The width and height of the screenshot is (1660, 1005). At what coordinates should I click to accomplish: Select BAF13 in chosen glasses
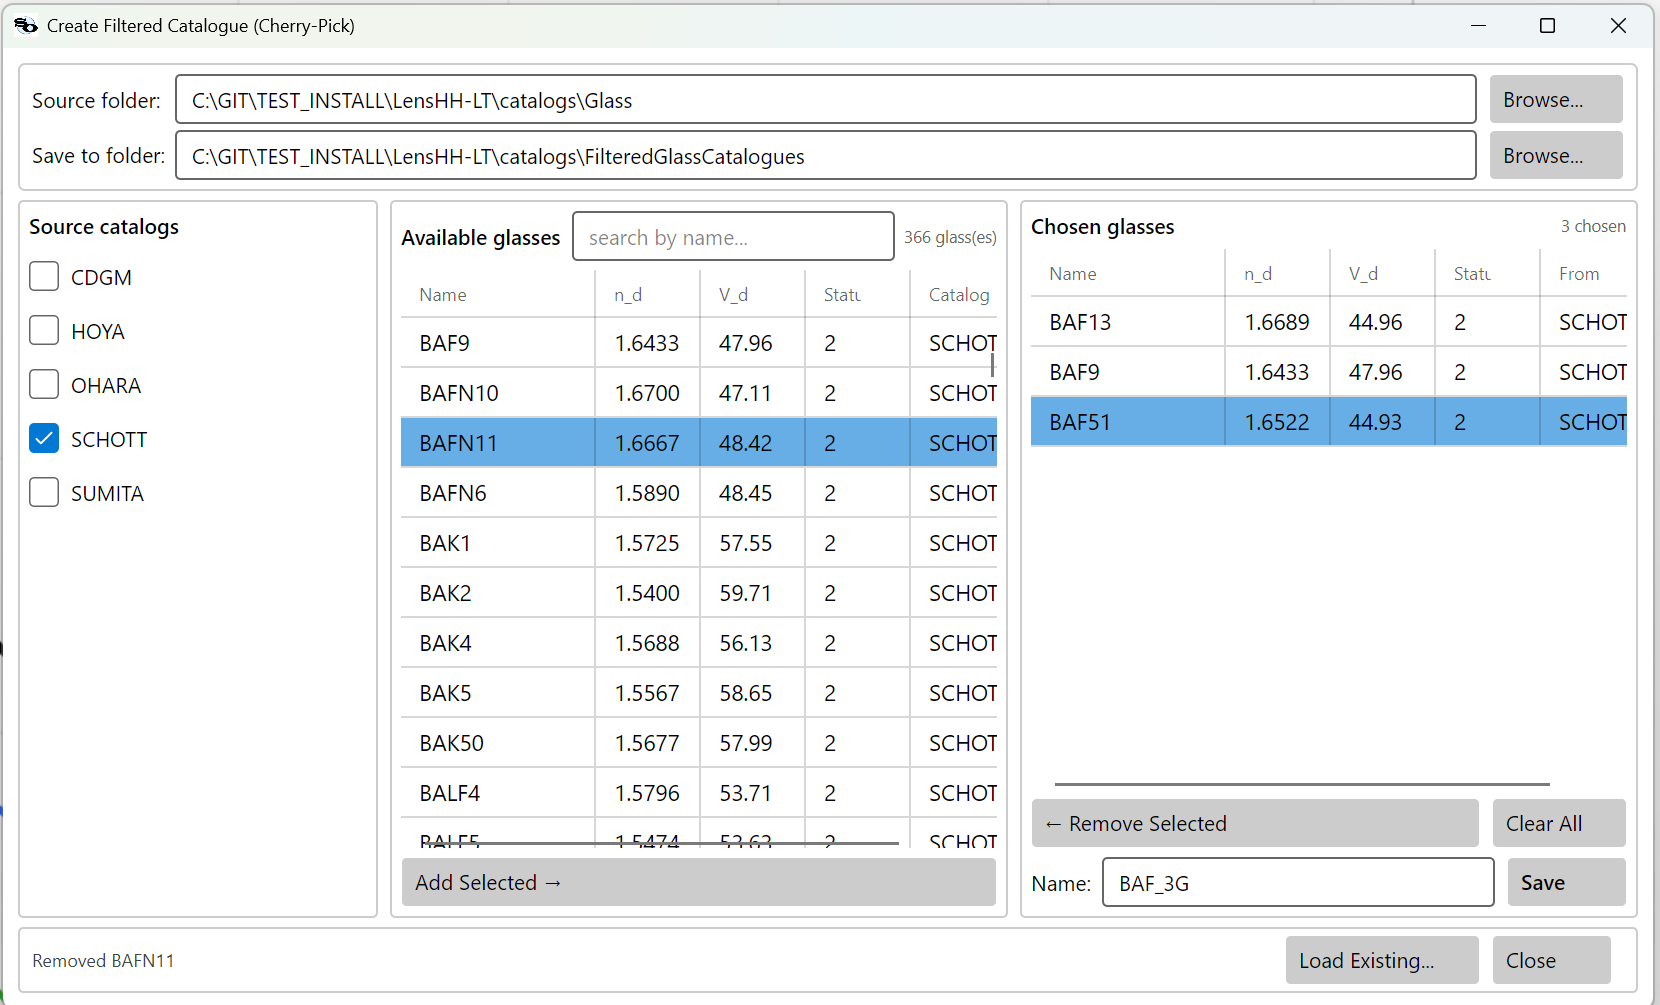[1329, 322]
